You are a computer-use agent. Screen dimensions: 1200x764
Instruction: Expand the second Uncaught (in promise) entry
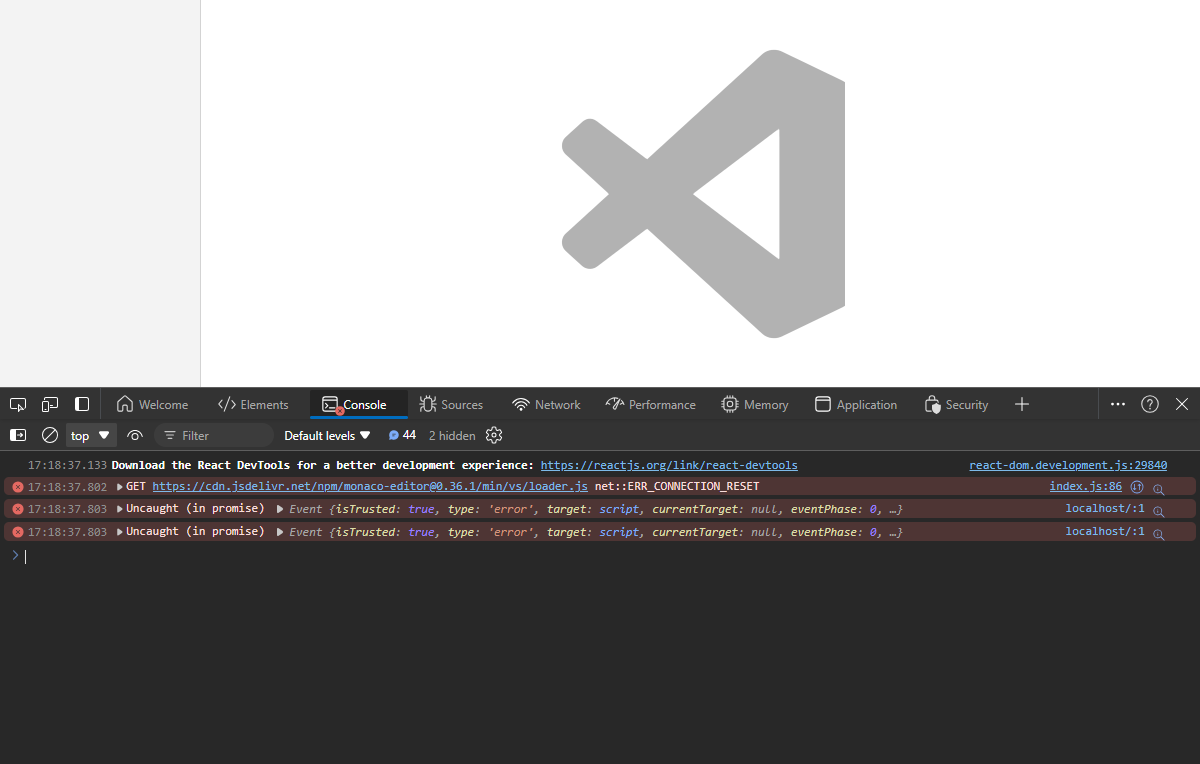pos(120,532)
